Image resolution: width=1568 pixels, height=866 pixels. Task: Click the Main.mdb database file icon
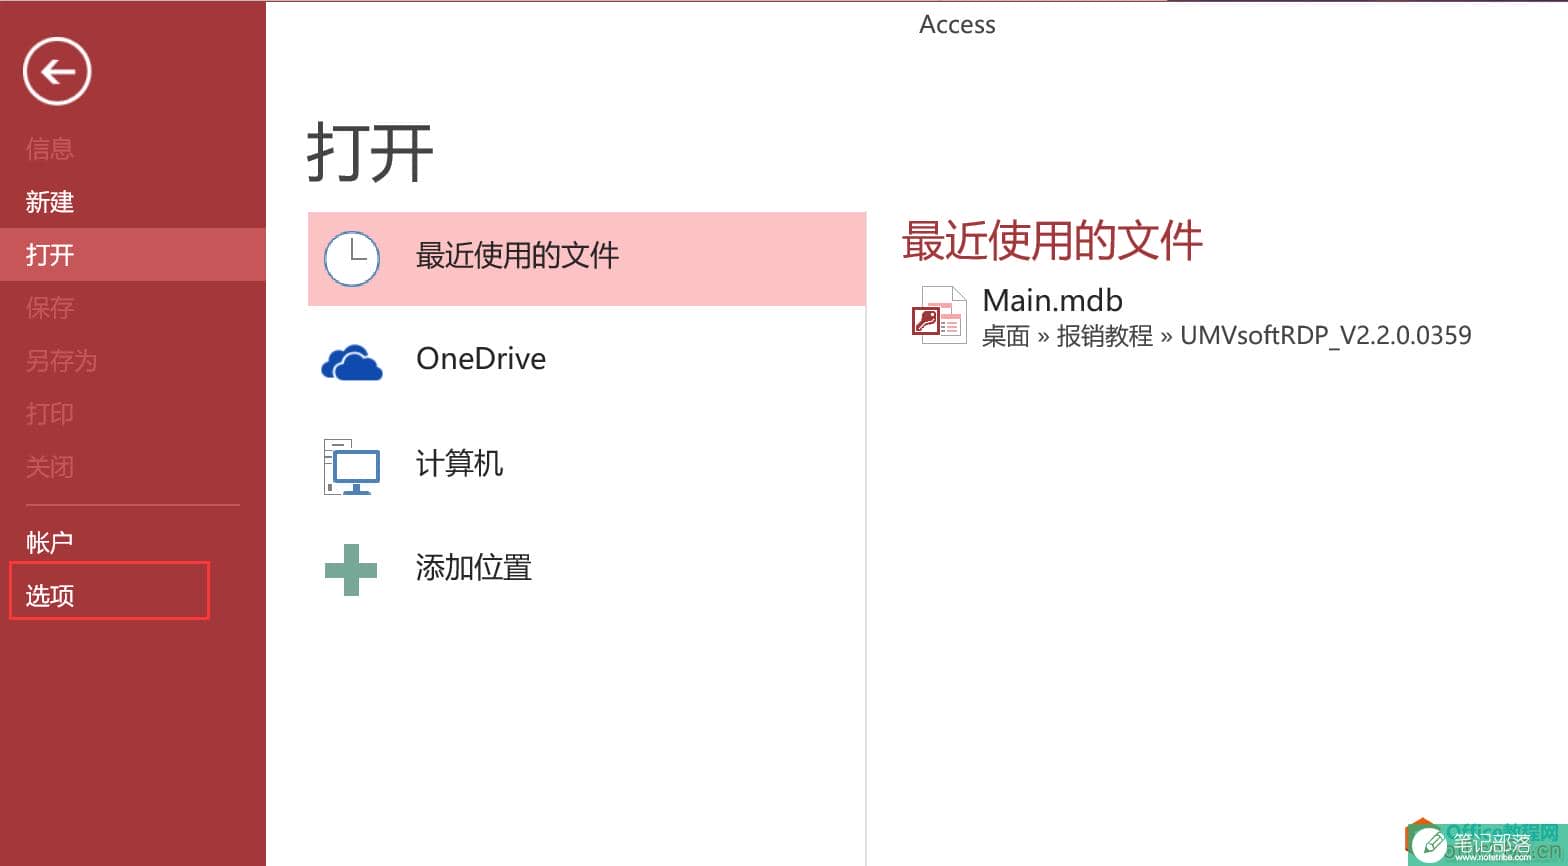point(939,315)
